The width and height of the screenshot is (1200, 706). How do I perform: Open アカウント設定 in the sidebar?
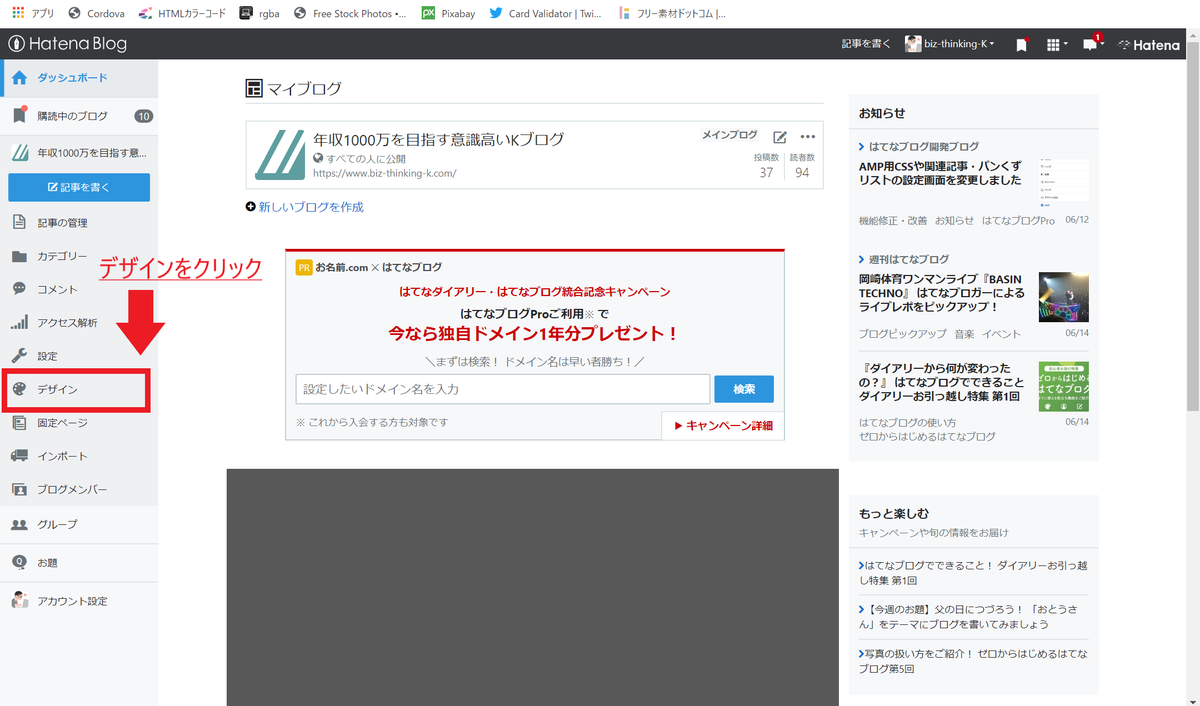coord(79,601)
